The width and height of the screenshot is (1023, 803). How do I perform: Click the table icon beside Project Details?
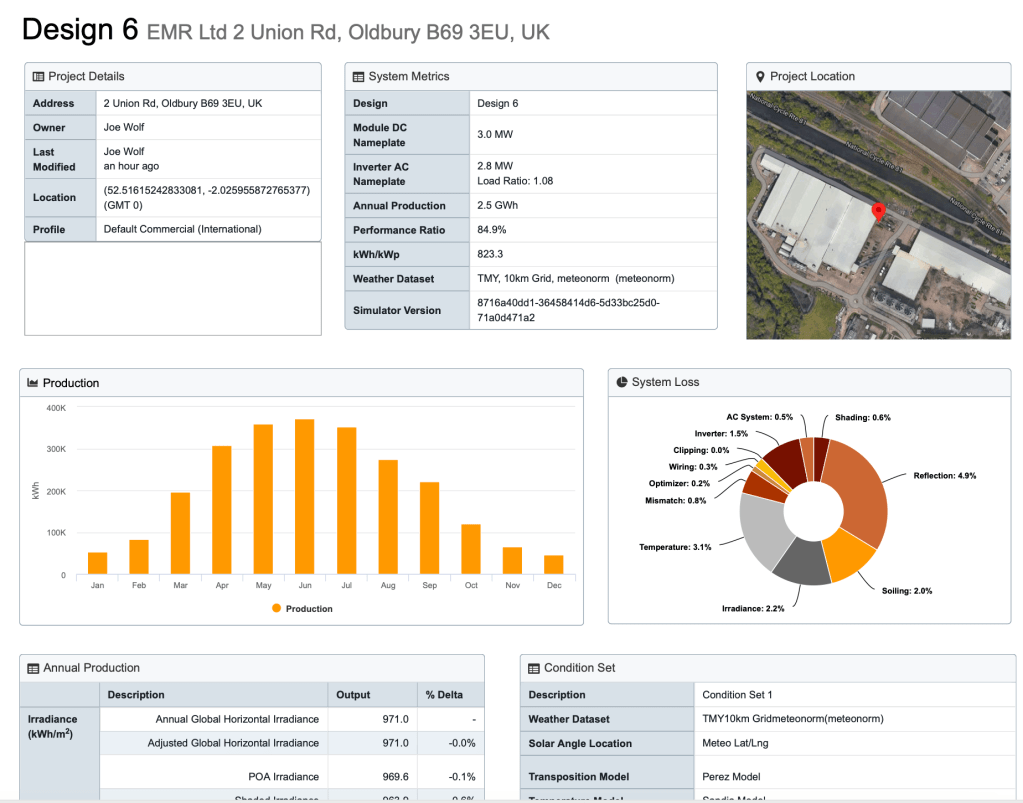38,77
